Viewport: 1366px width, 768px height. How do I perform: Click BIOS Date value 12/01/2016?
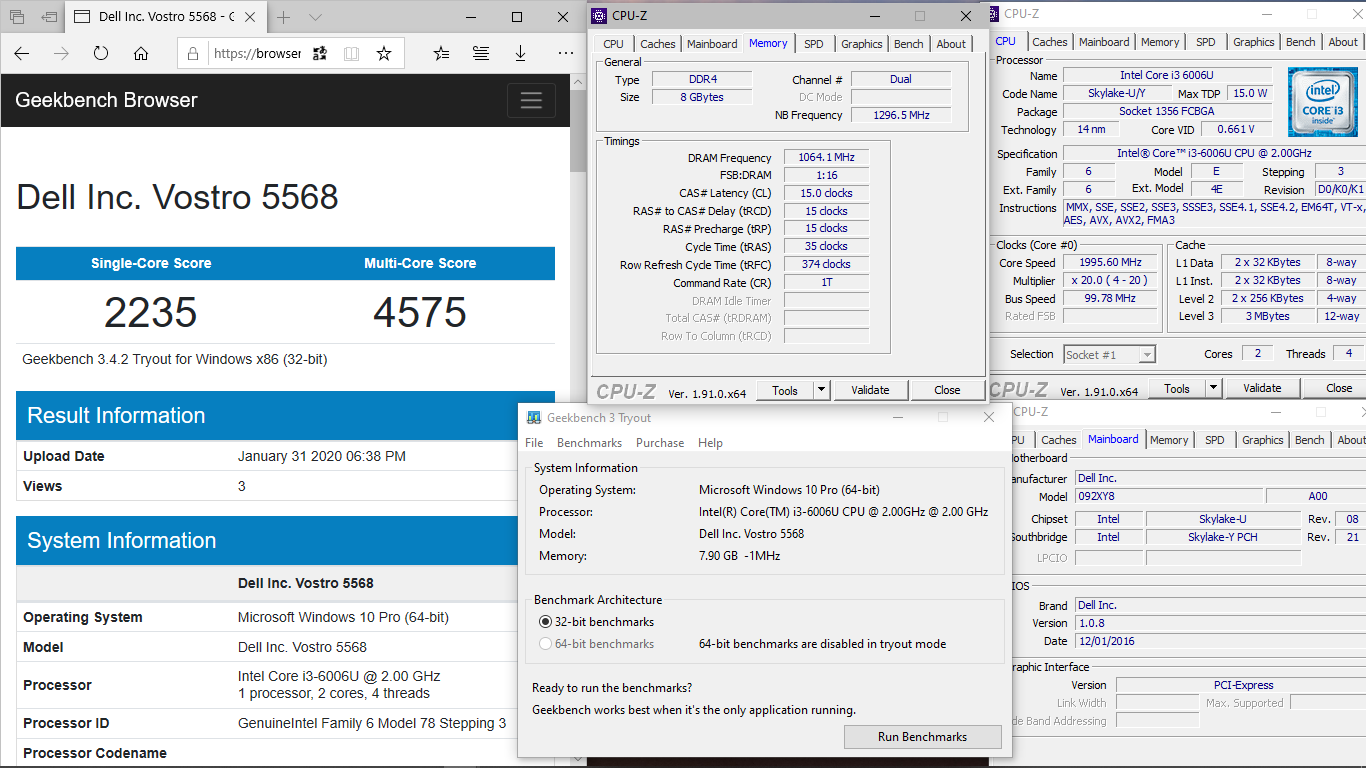1221,641
